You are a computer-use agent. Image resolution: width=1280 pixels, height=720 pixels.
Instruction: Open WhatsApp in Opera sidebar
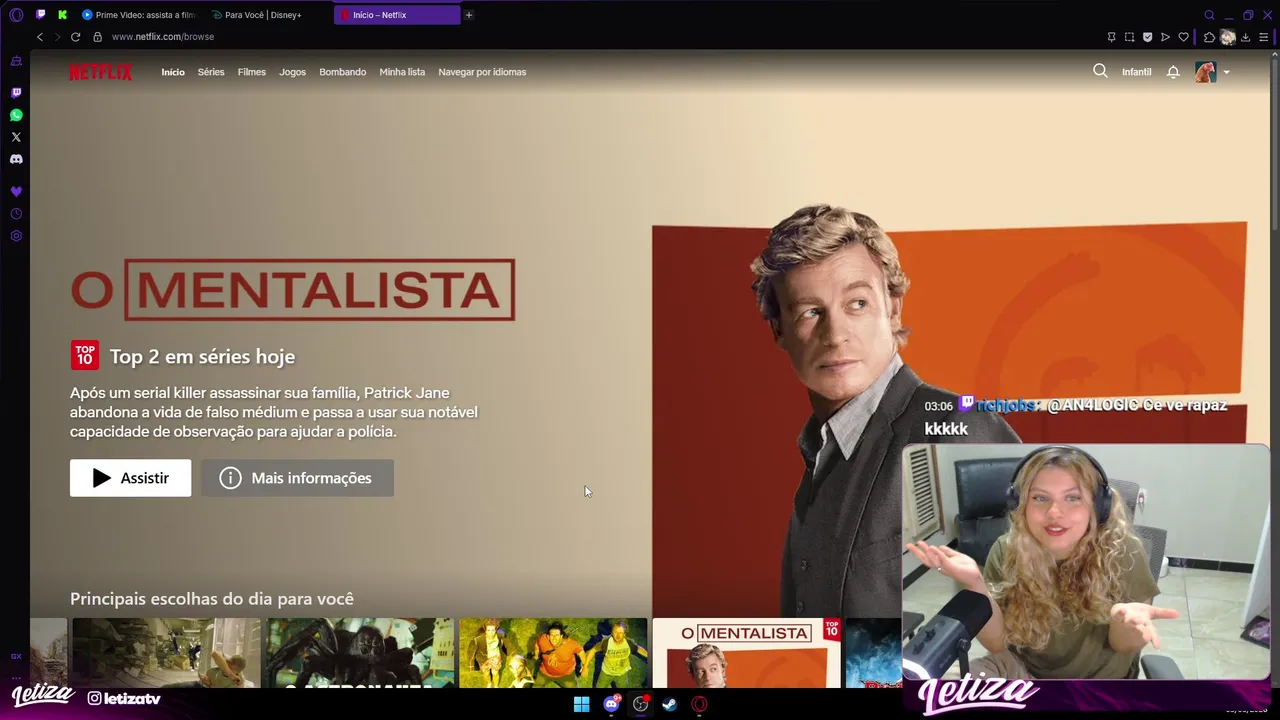[x=16, y=115]
